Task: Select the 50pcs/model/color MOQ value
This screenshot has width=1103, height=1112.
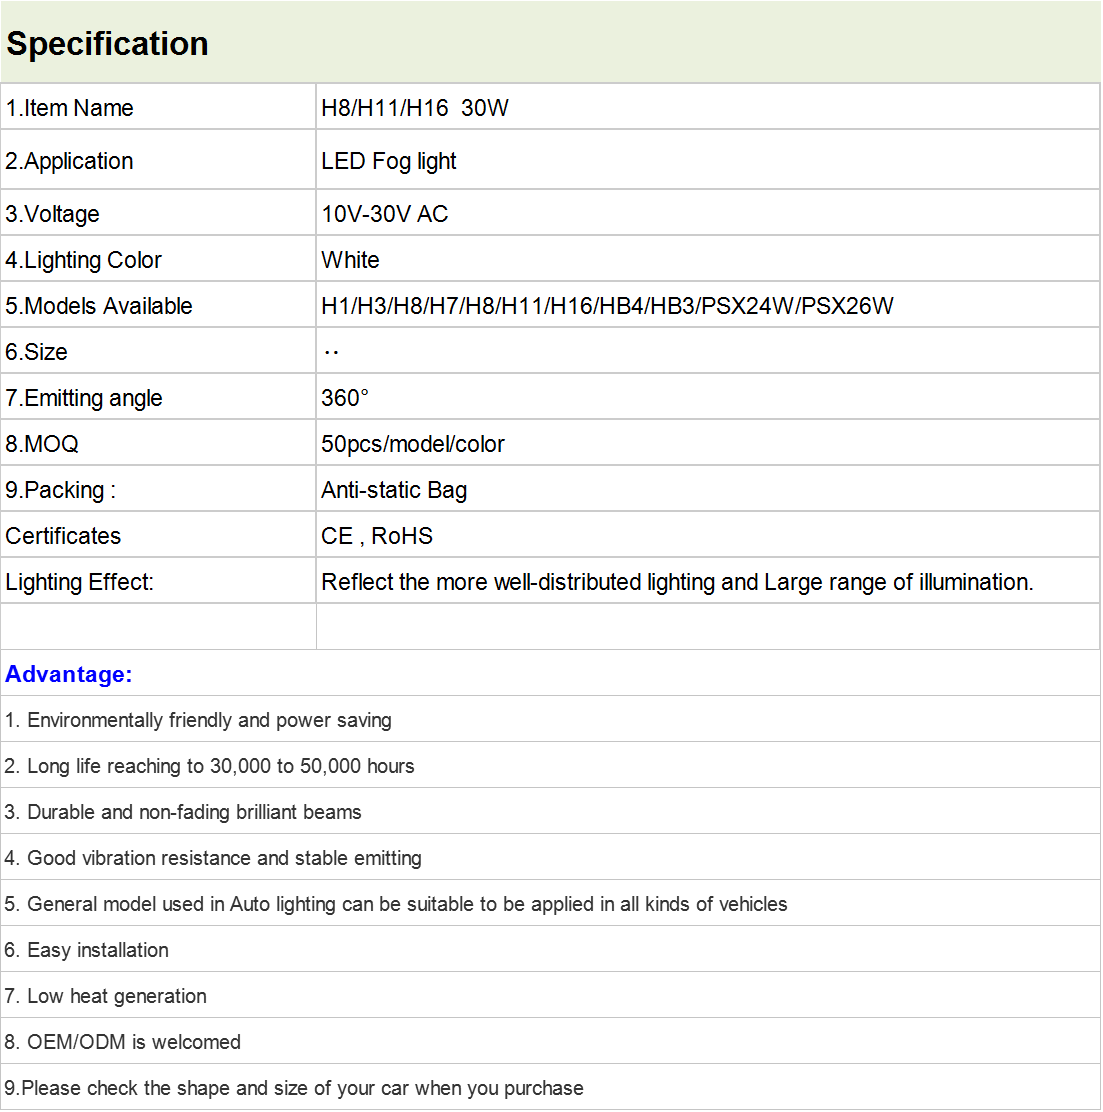Action: [412, 444]
